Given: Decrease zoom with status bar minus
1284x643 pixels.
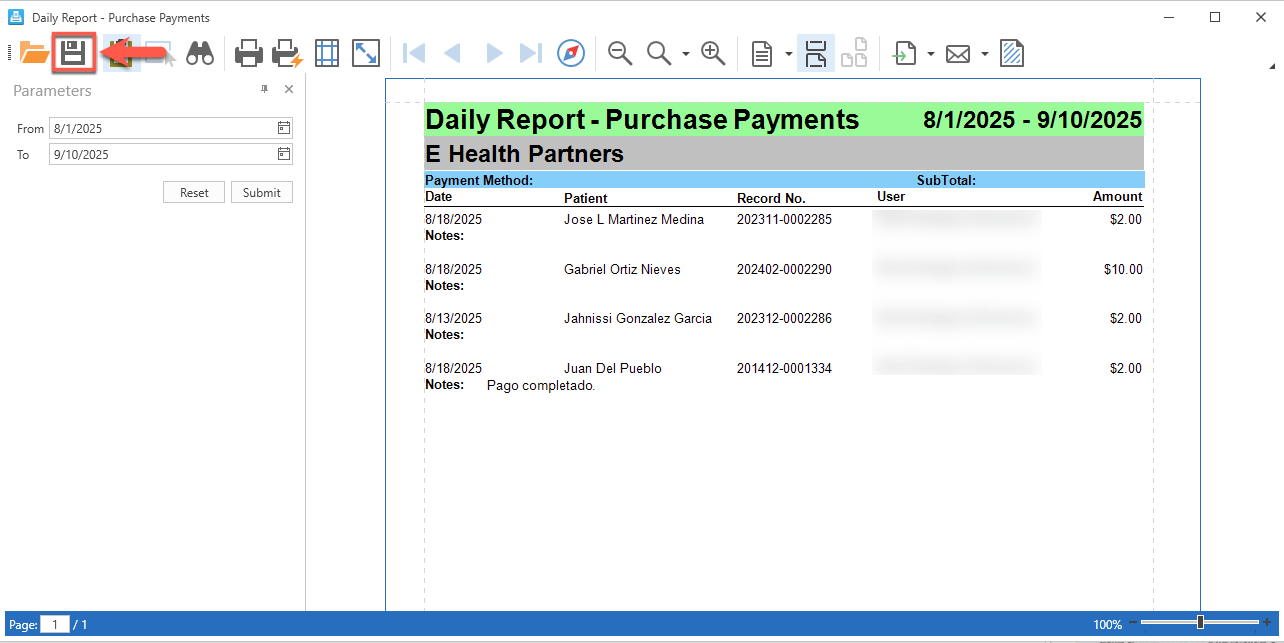Looking at the screenshot, I should pos(1133,623).
